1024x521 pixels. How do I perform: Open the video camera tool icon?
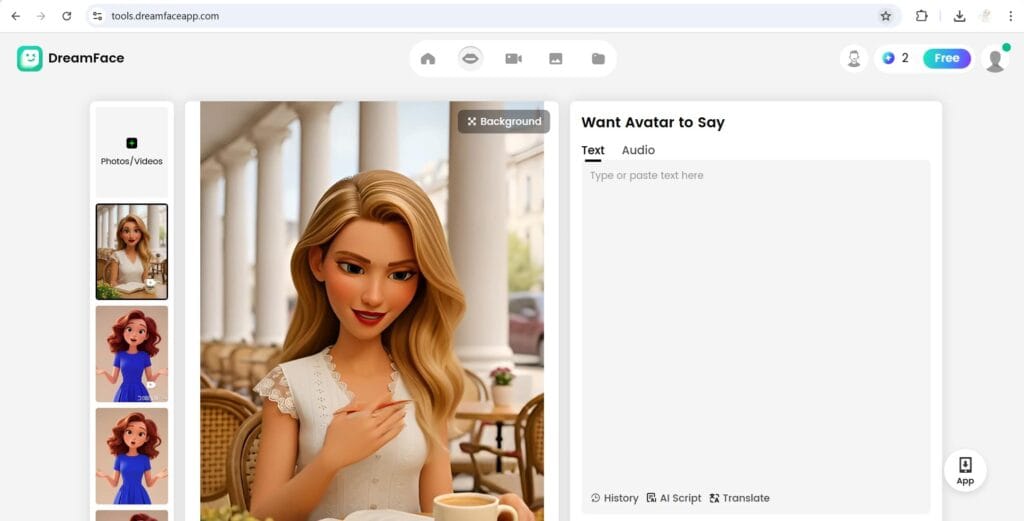(x=513, y=59)
